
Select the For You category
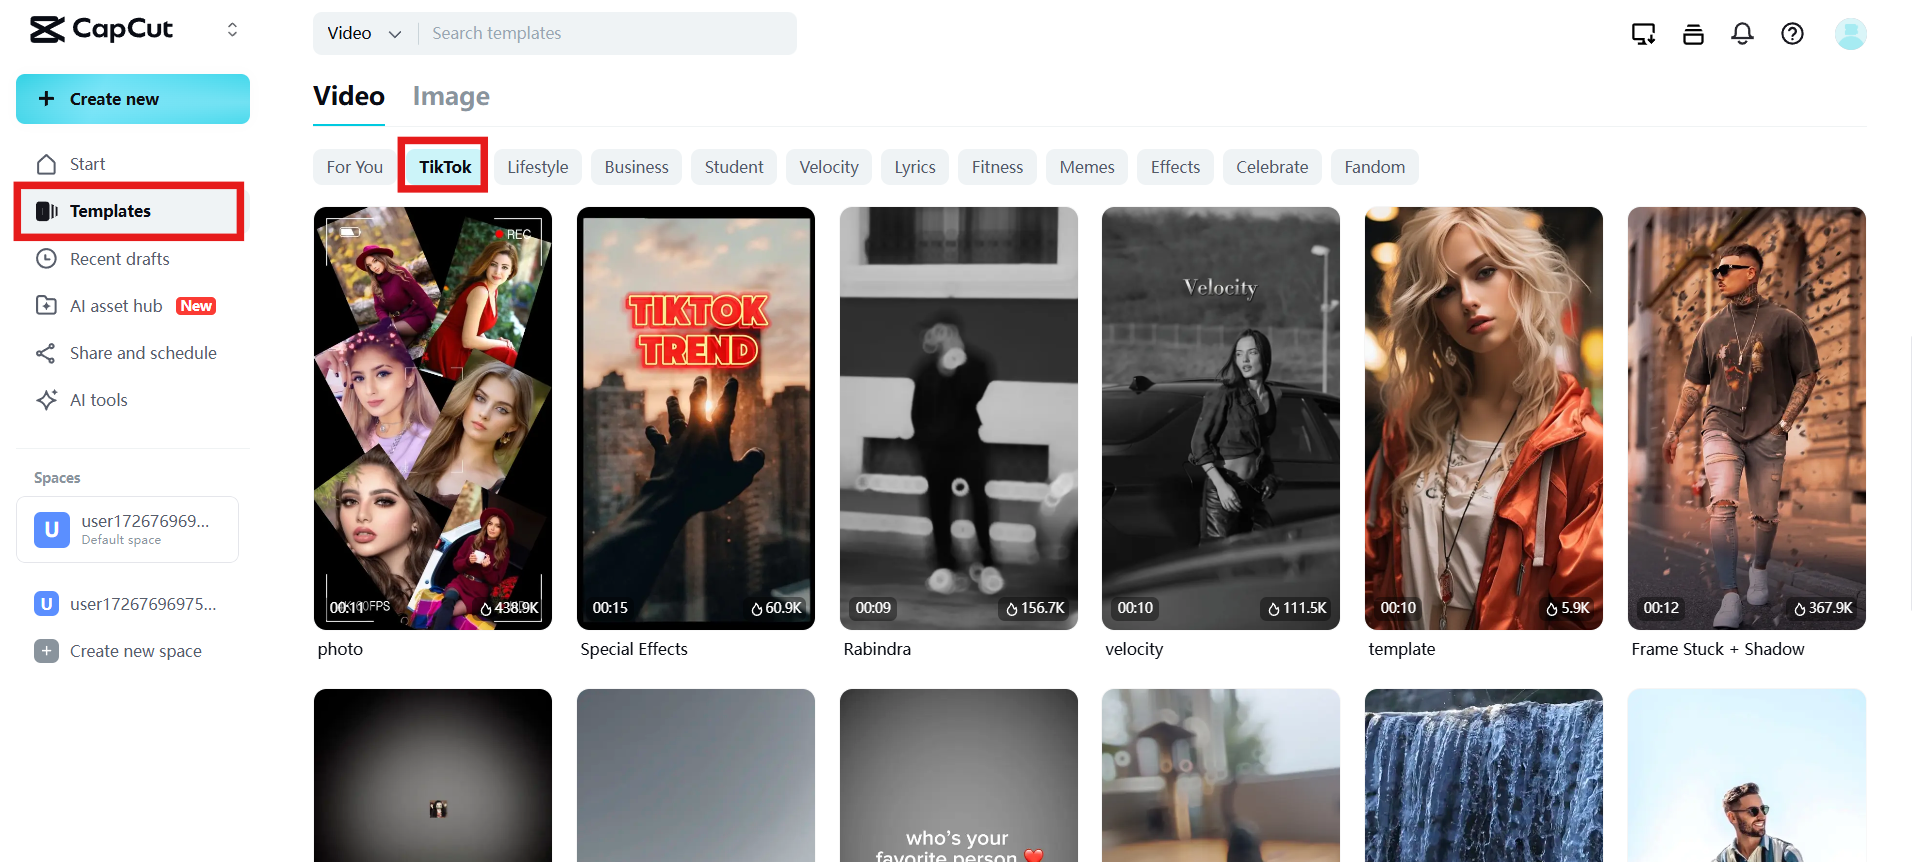point(355,167)
